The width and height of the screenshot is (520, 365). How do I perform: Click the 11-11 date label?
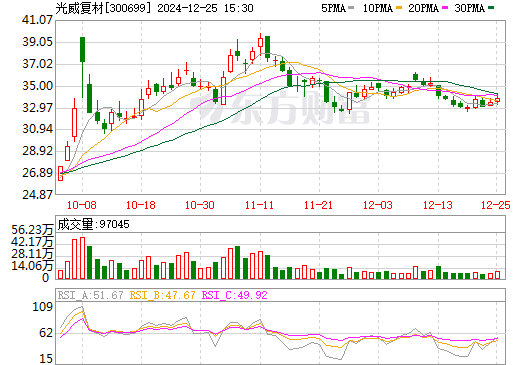click(x=259, y=205)
